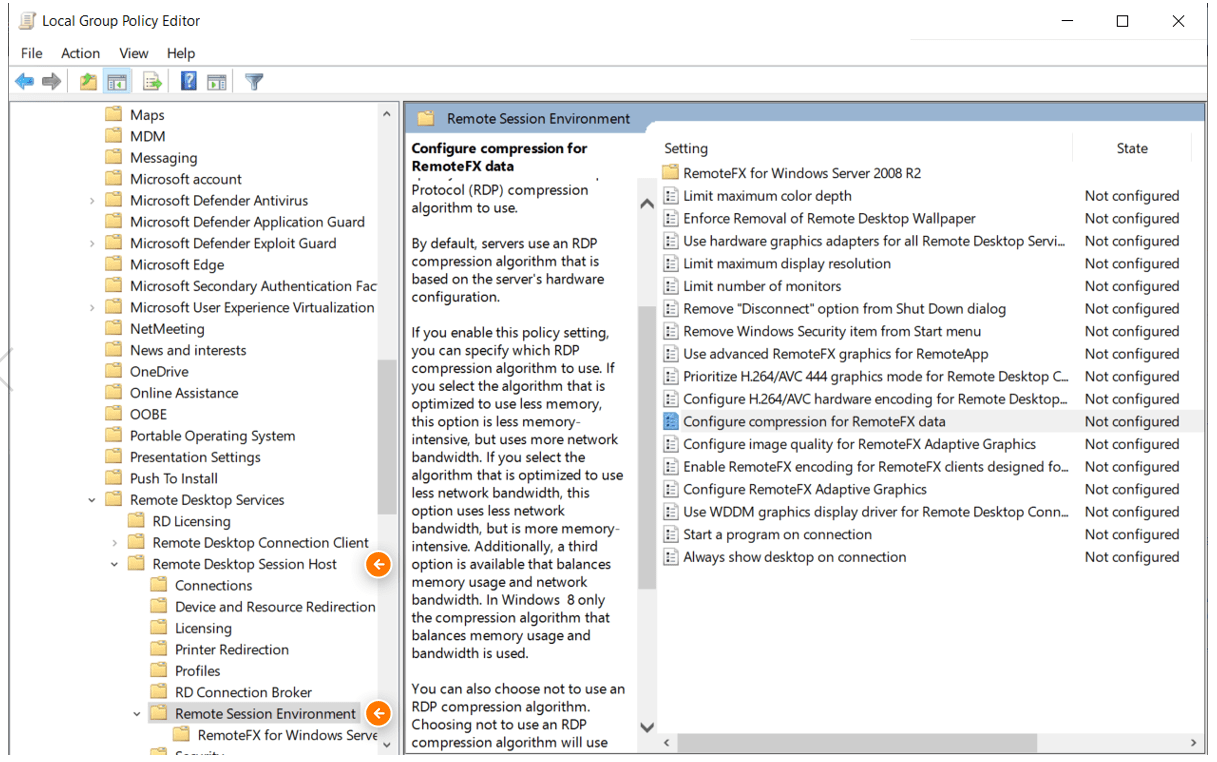Expand the Remote Desktop Connection Client node

(115, 543)
